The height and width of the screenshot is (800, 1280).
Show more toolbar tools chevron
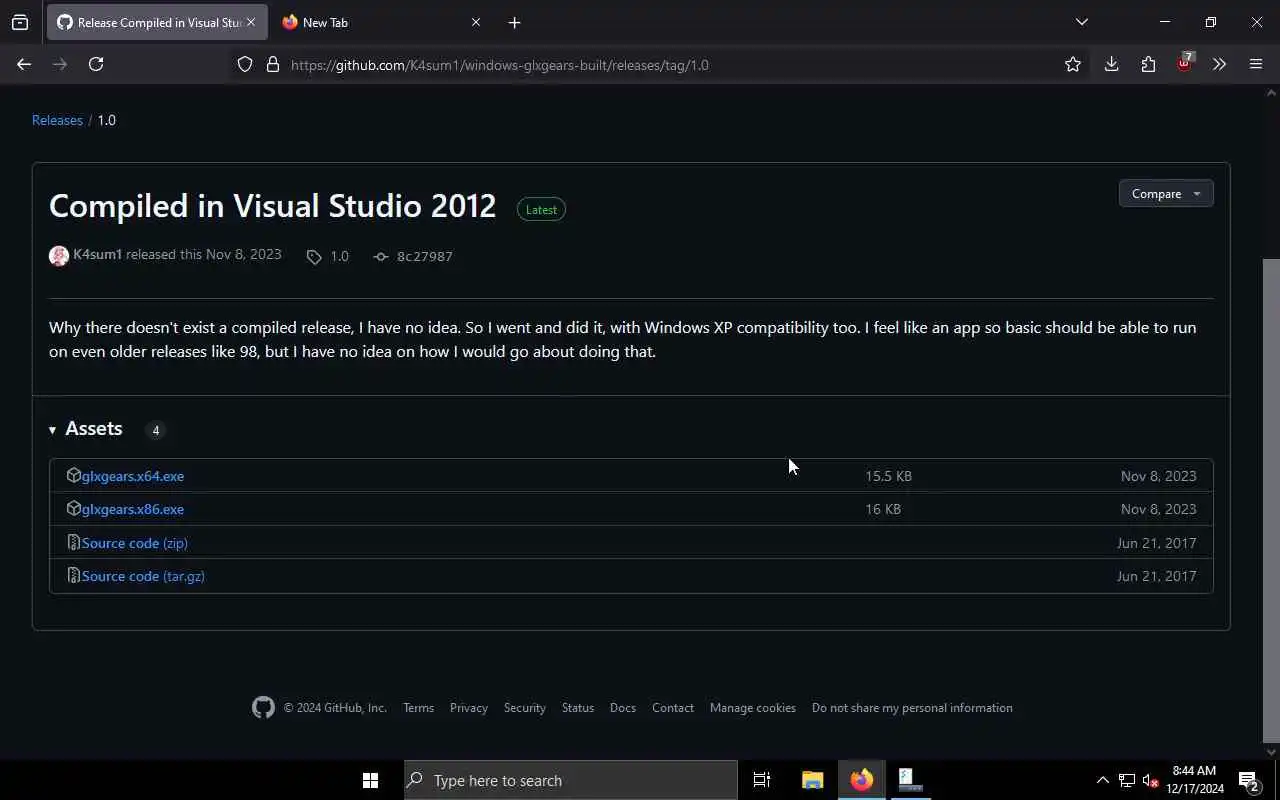pos(1219,64)
